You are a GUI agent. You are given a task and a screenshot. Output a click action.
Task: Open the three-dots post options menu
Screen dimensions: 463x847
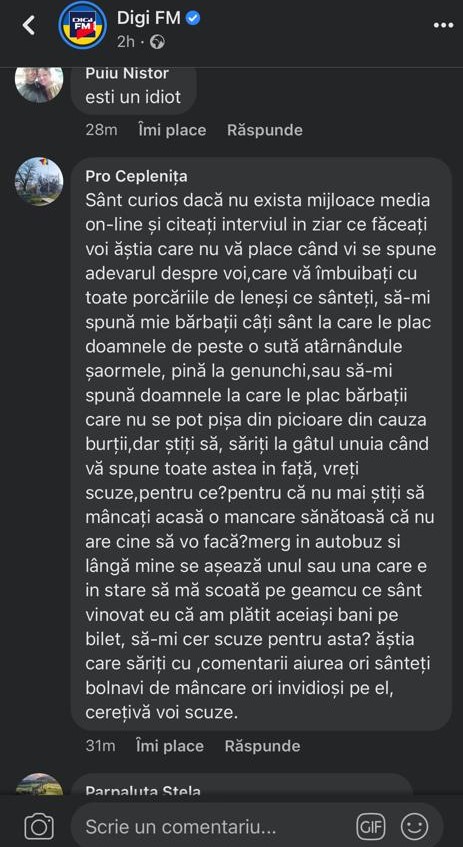tap(444, 25)
